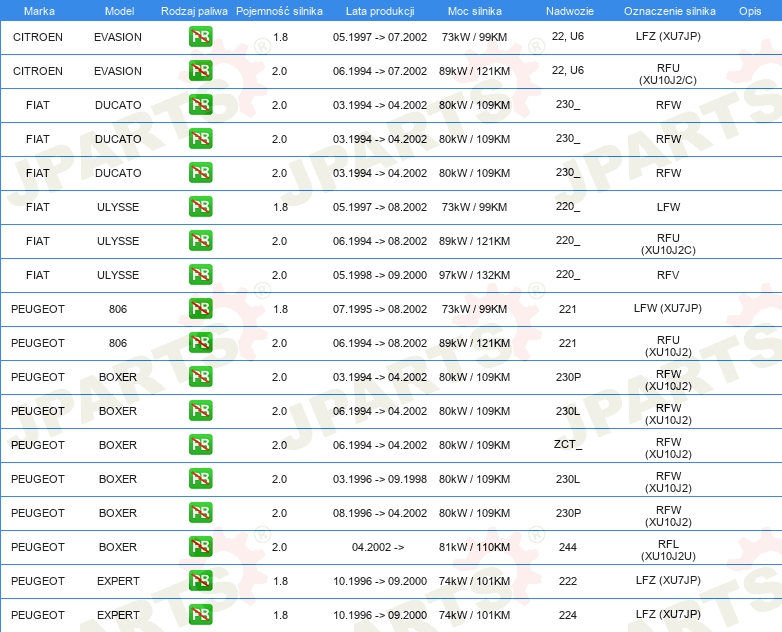782x632 pixels.
Task: Click the Moc silnika column header
Action: pos(475,11)
